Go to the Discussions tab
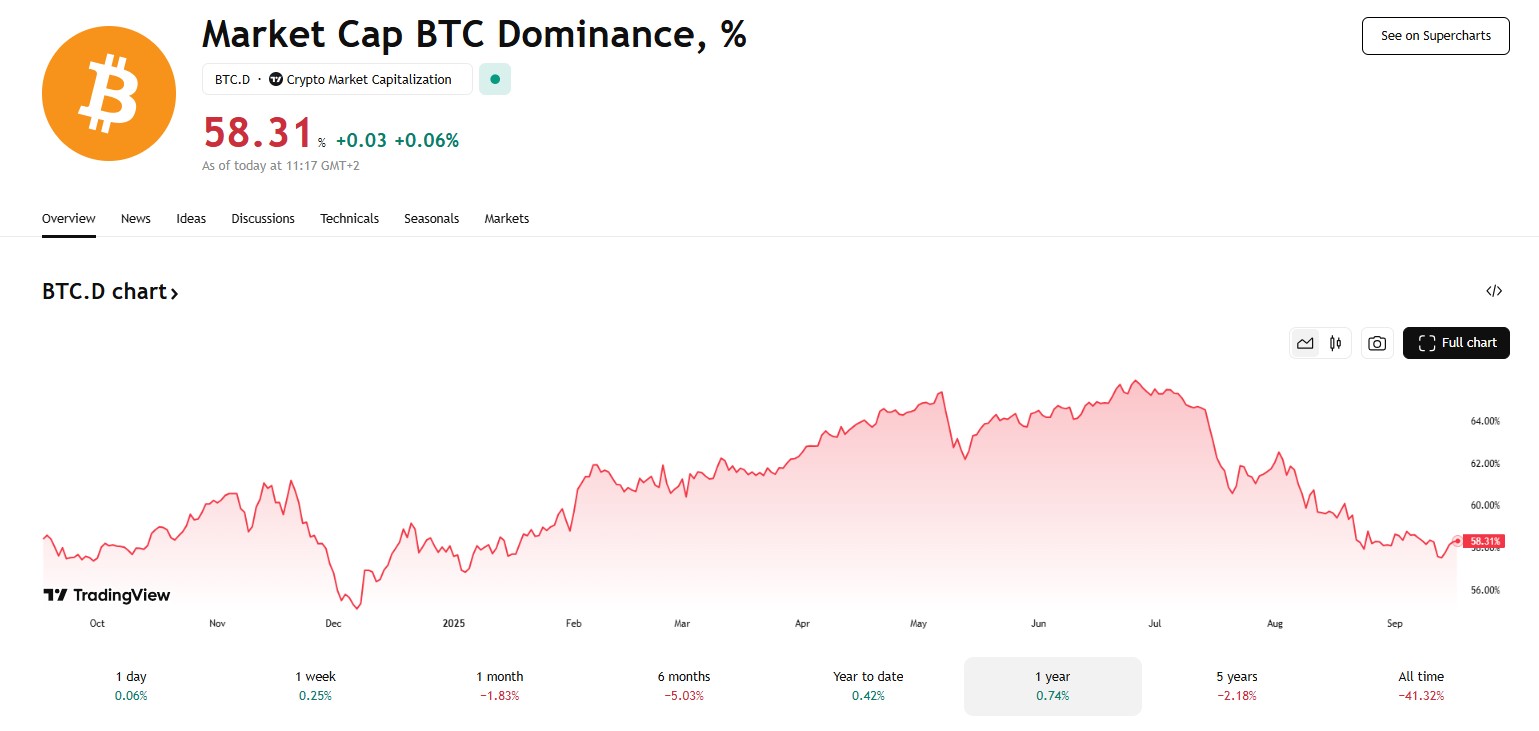The image size is (1539, 731). pyautogui.click(x=263, y=218)
